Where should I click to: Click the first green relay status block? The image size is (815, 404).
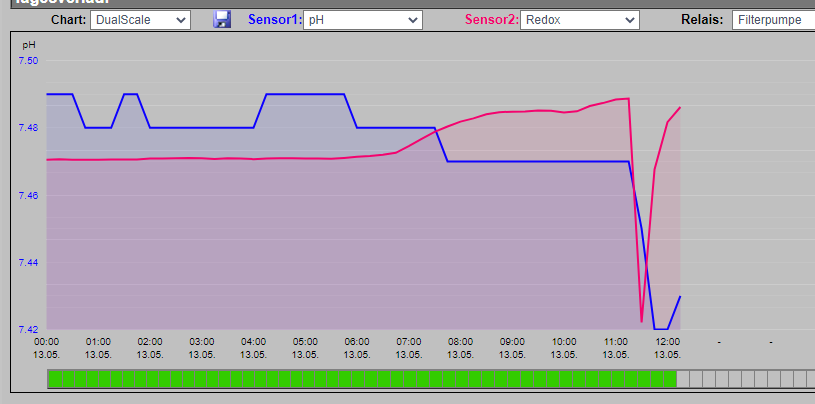click(x=55, y=379)
